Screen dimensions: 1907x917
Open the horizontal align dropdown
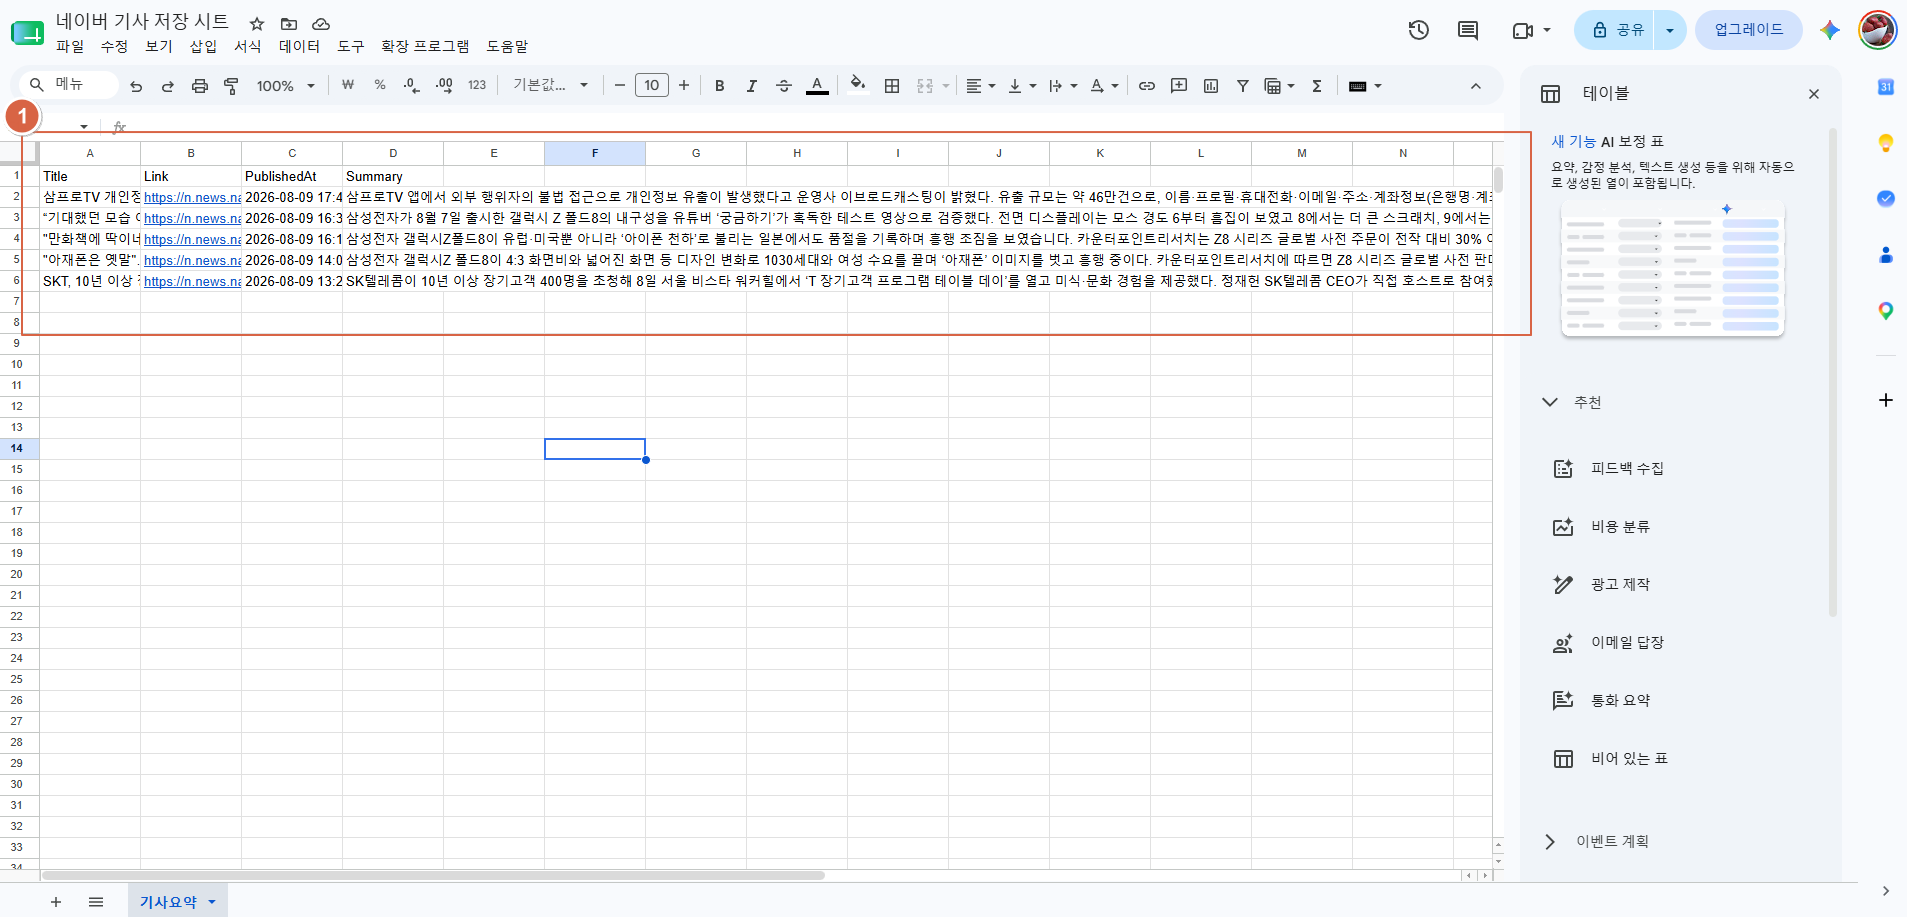click(x=980, y=86)
